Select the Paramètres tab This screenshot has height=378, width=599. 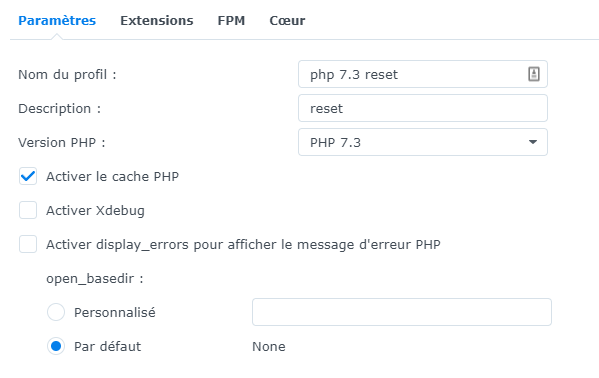pyautogui.click(x=57, y=21)
